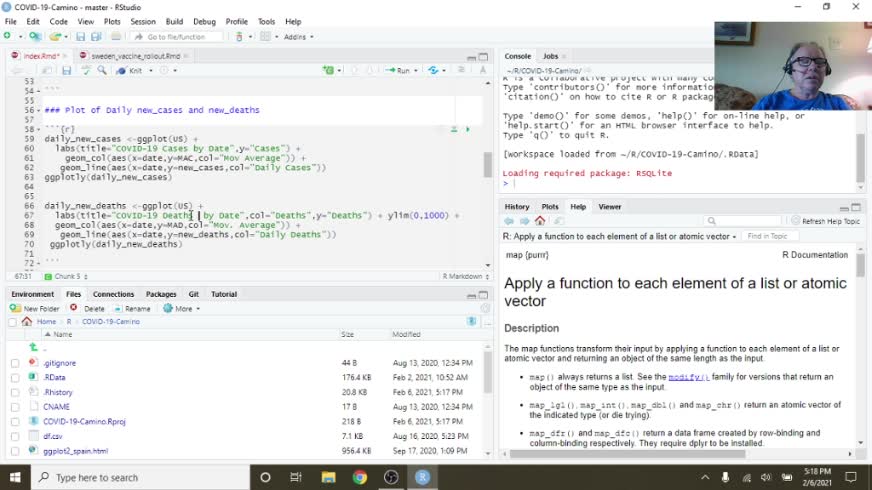Save the current document from main toolbar
This screenshot has height=490, width=872.
pos(81,37)
